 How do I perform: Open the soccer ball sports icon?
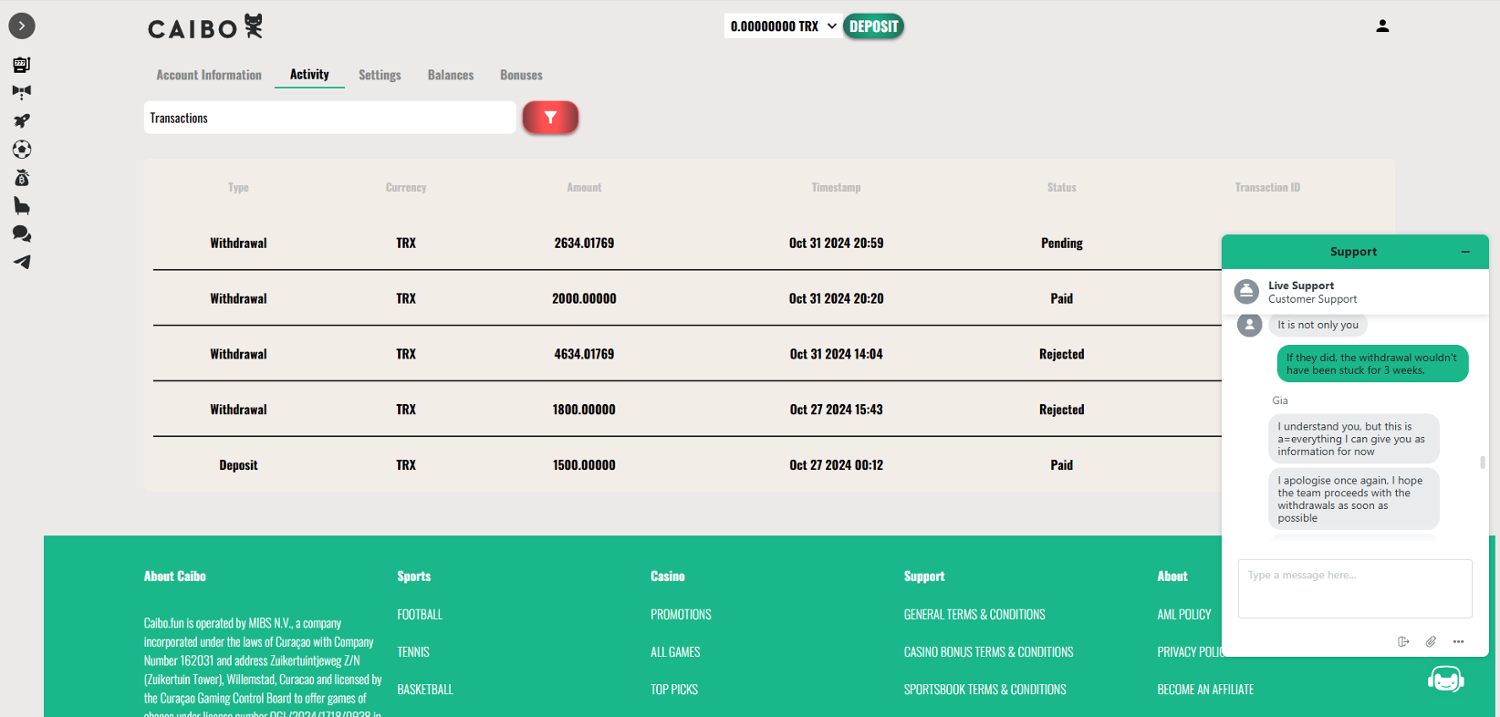pos(21,149)
